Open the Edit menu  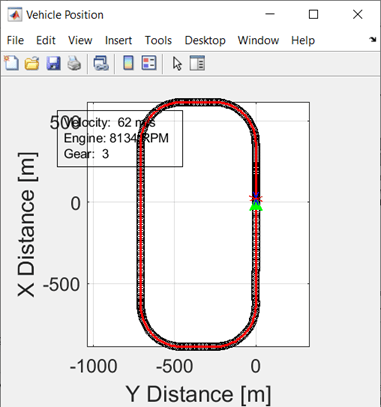click(x=46, y=40)
